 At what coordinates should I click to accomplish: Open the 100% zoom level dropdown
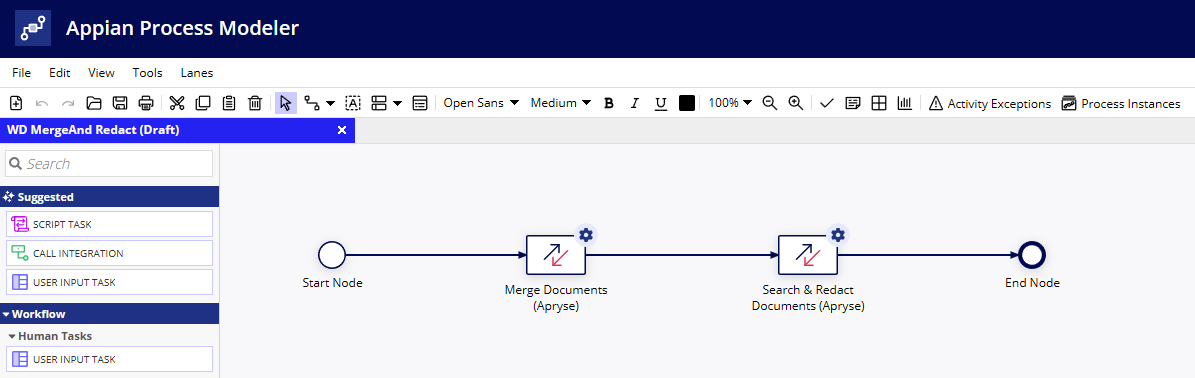coord(730,103)
